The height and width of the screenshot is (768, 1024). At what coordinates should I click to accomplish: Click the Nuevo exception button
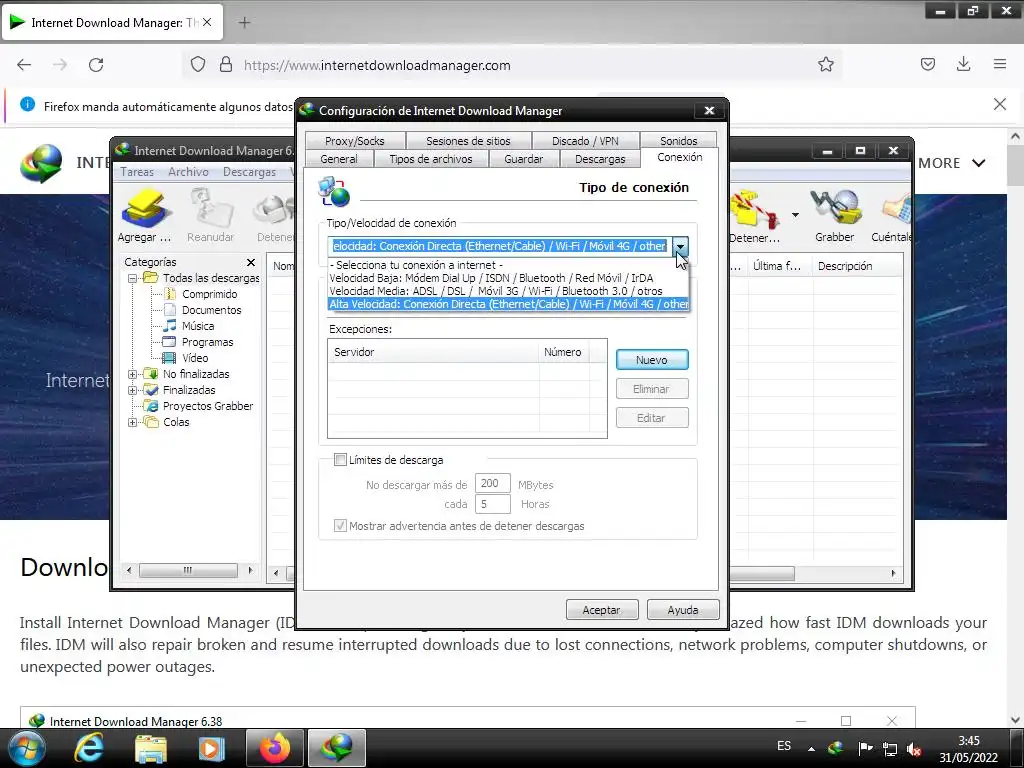click(x=652, y=360)
